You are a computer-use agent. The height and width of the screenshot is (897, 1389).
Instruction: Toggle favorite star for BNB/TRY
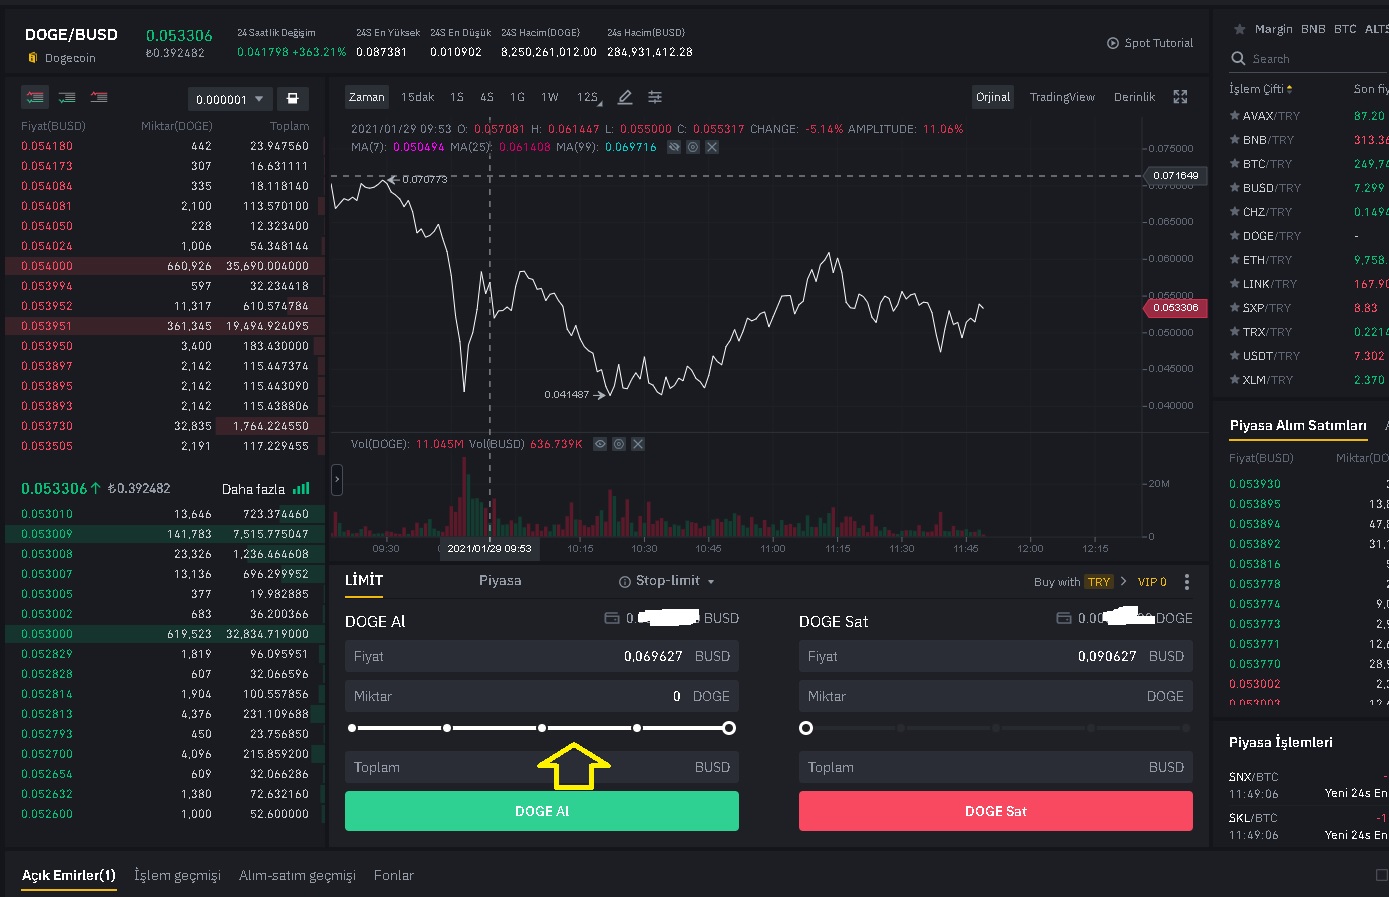pos(1235,140)
